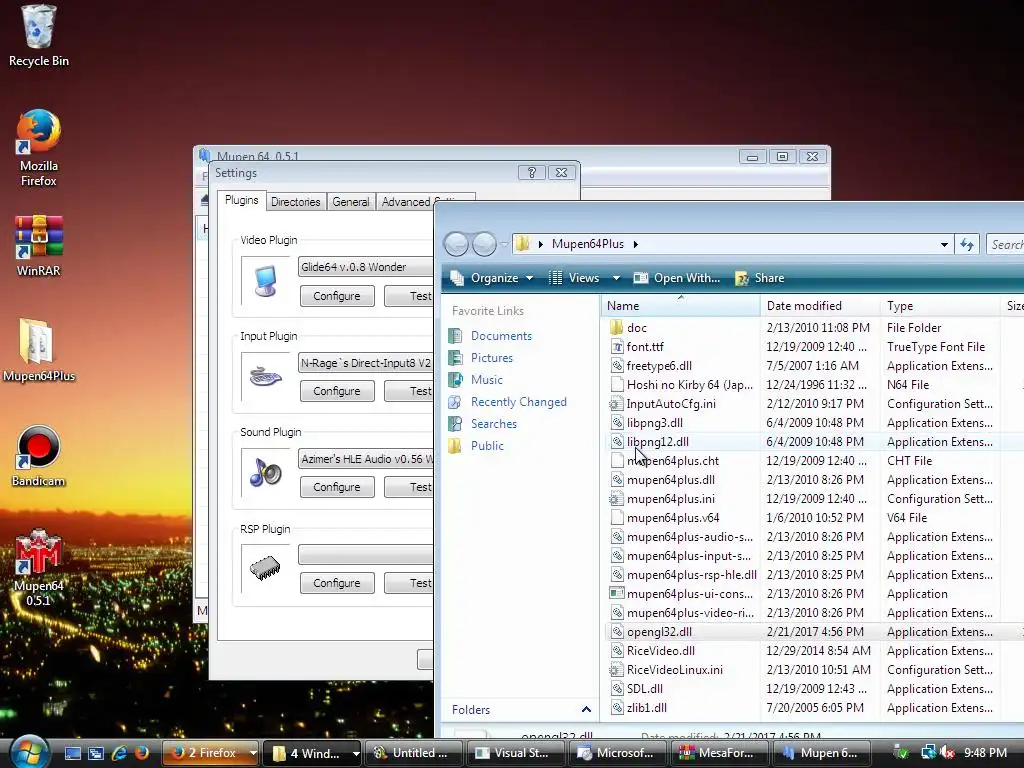Screen dimensions: 1024x768
Task: Open the address bar history dropdown
Action: click(944, 245)
